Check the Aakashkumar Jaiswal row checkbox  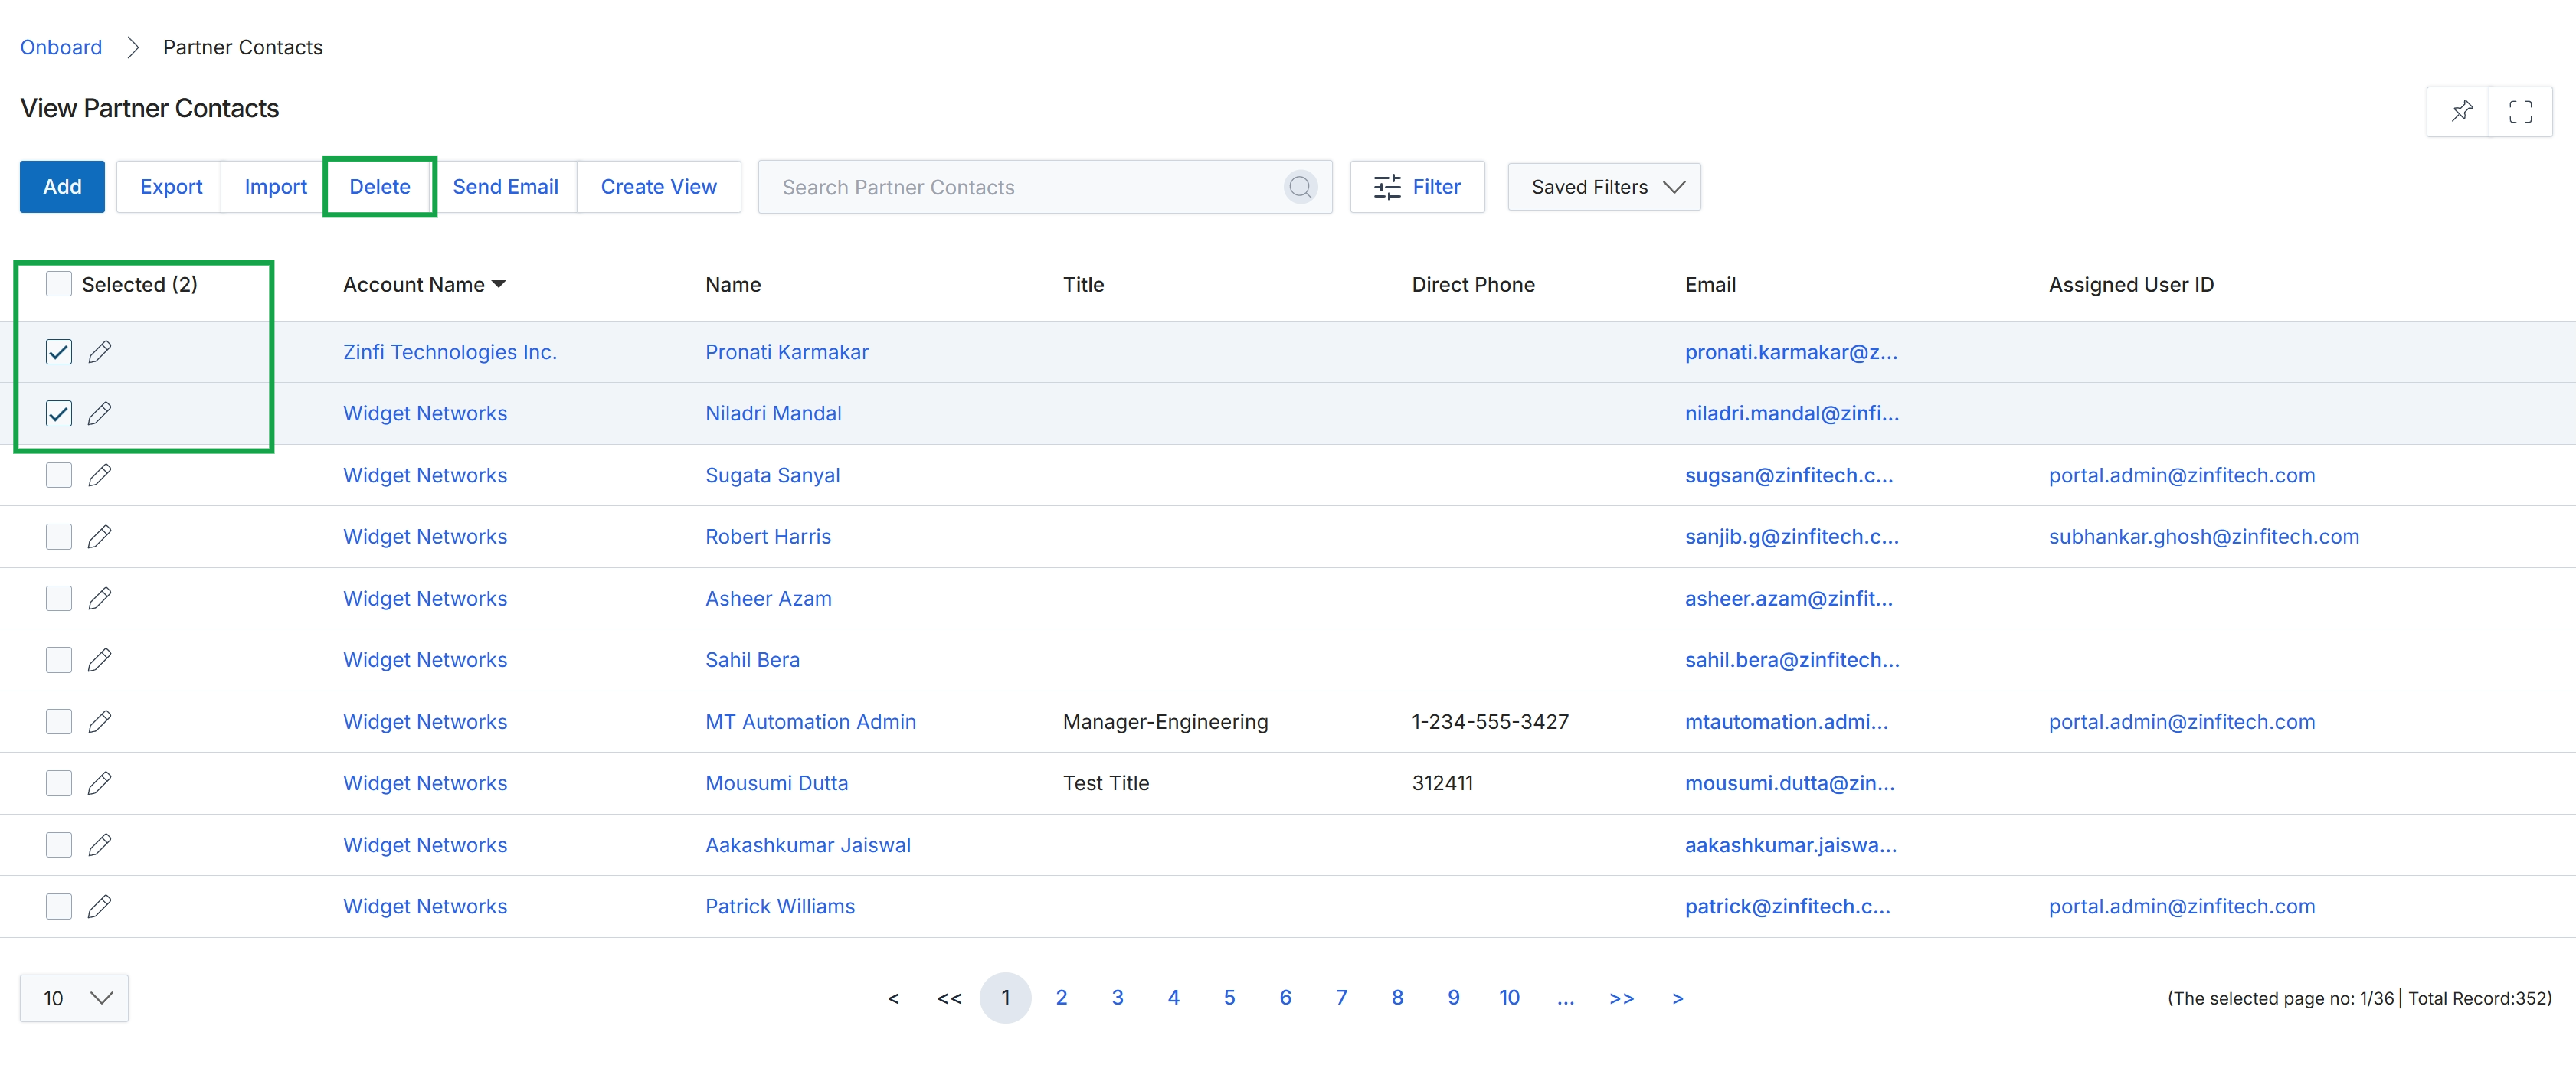59,845
